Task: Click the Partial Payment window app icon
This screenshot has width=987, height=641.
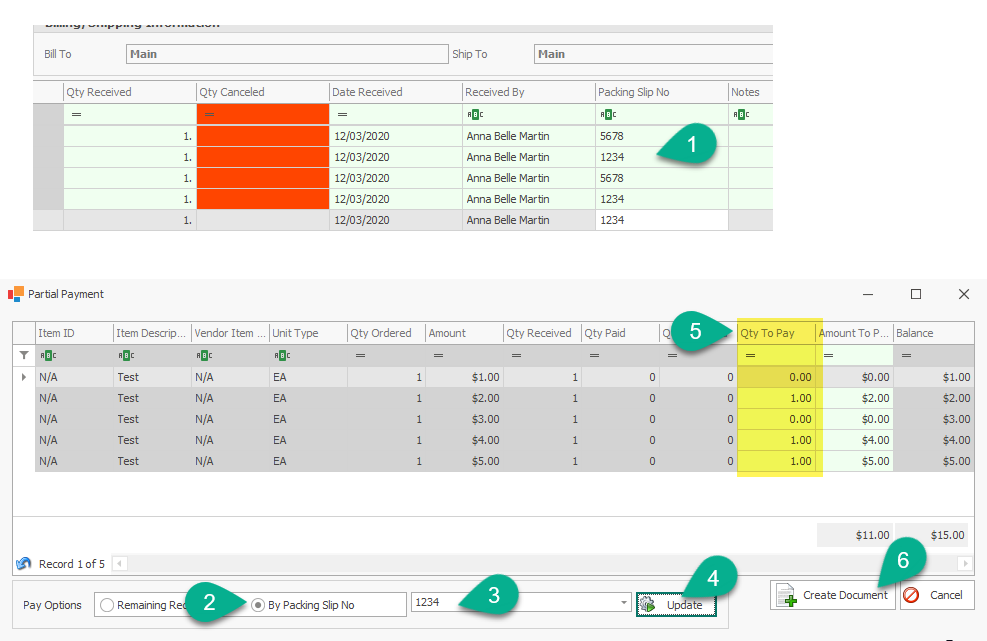Action: click(x=16, y=294)
